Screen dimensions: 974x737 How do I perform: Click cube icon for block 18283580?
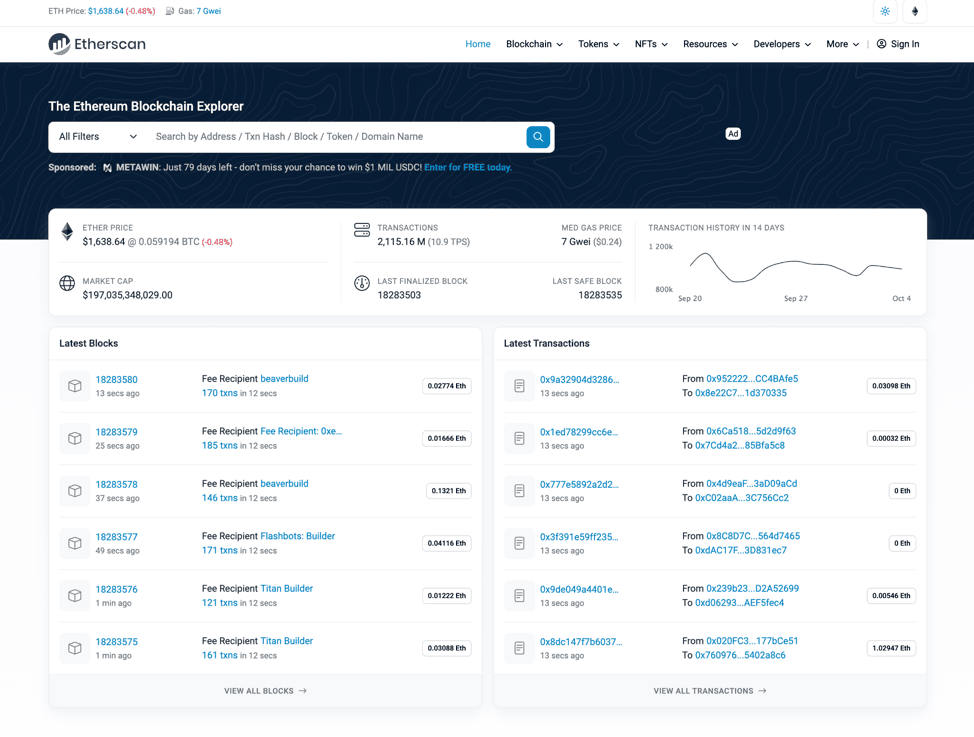point(75,386)
